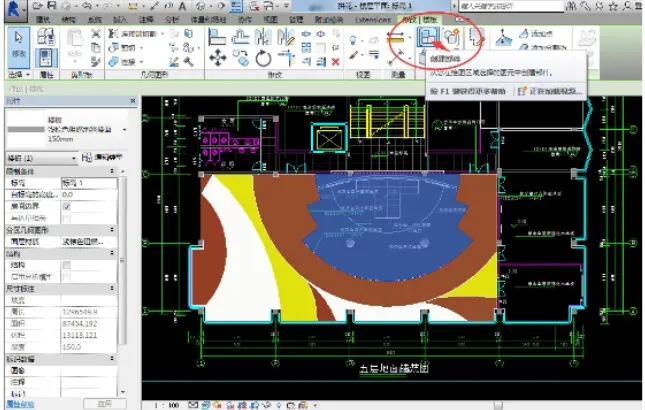The height and width of the screenshot is (410, 645).
Task: Open the Revit application menu button
Action: coord(14,9)
